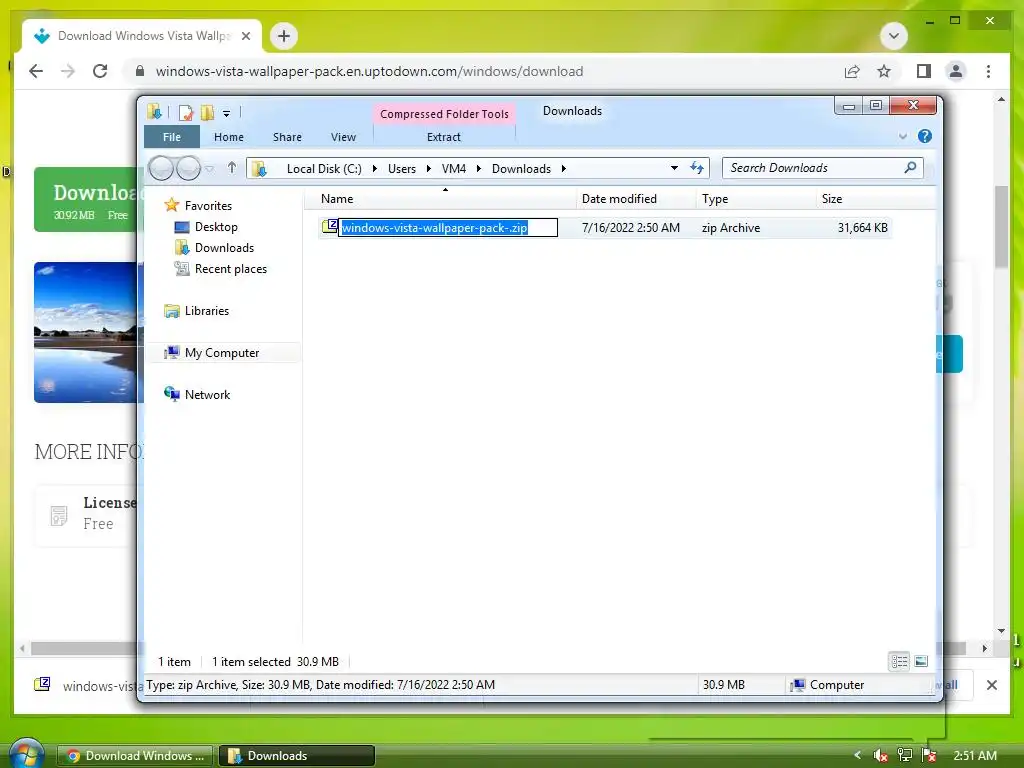Click Local Disk (C:) in address bar

(x=324, y=168)
